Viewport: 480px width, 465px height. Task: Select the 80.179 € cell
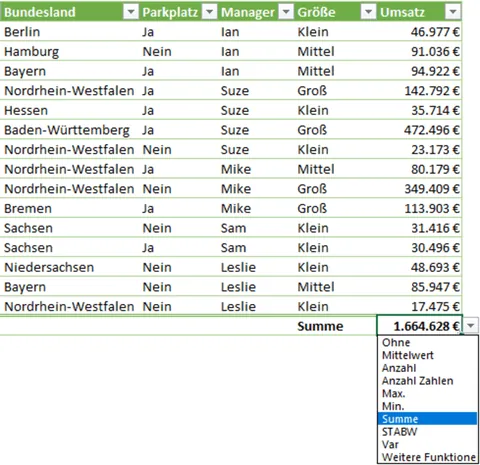(419, 169)
